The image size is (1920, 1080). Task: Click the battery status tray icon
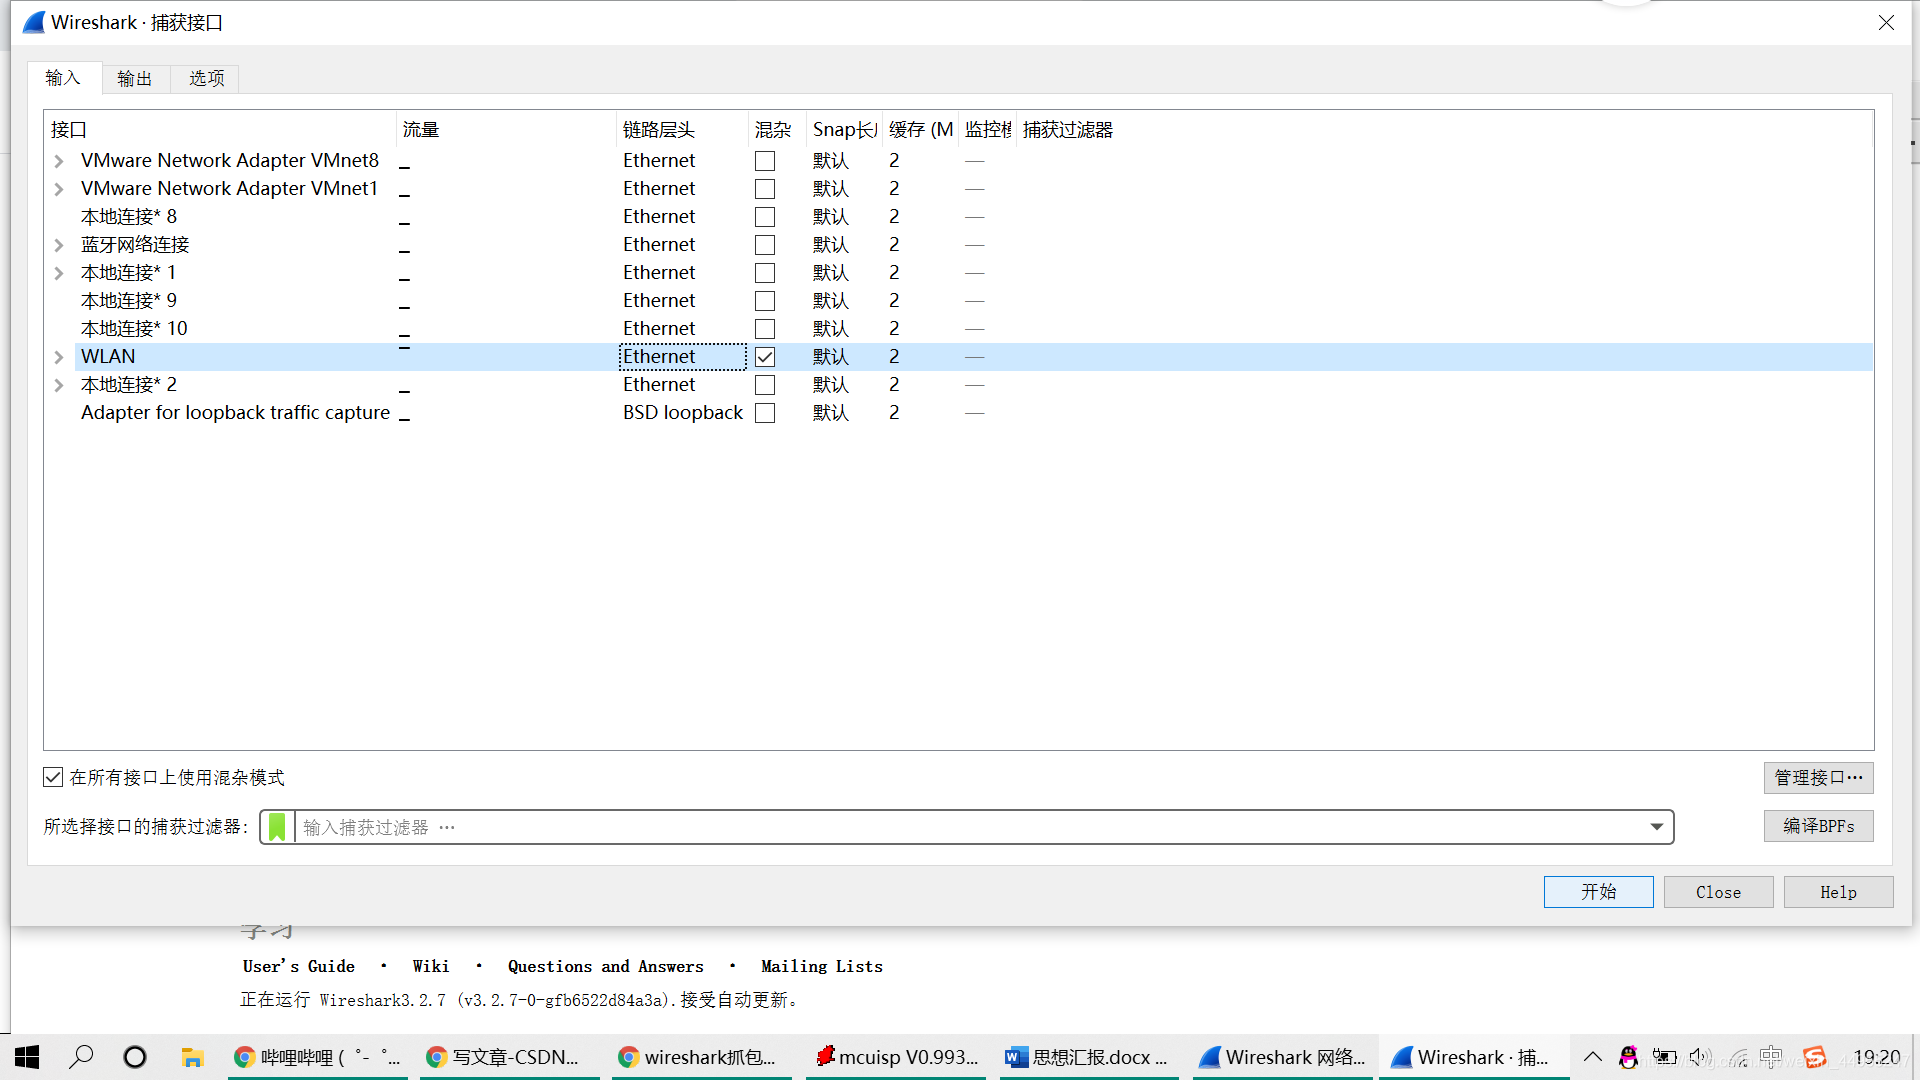point(1664,1057)
